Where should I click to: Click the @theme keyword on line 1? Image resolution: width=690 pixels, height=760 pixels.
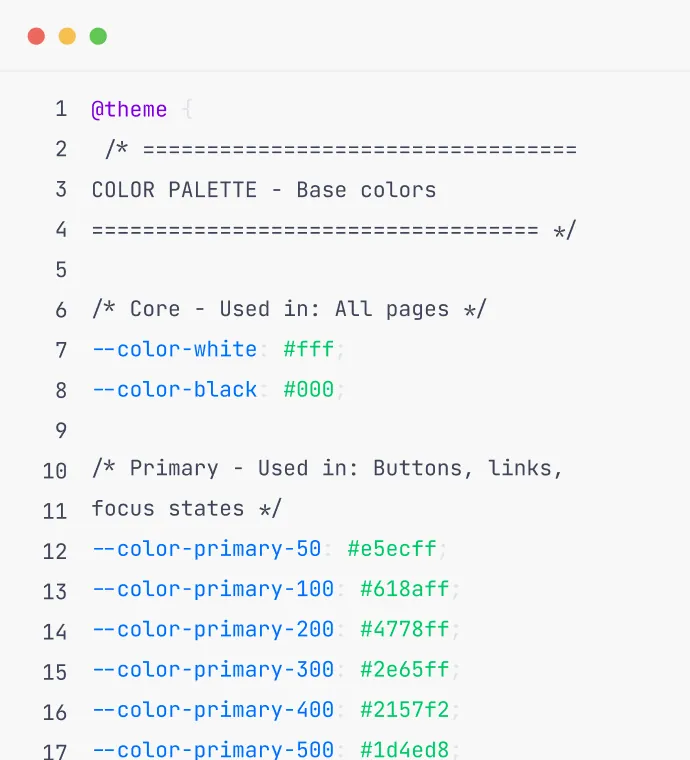click(129, 110)
